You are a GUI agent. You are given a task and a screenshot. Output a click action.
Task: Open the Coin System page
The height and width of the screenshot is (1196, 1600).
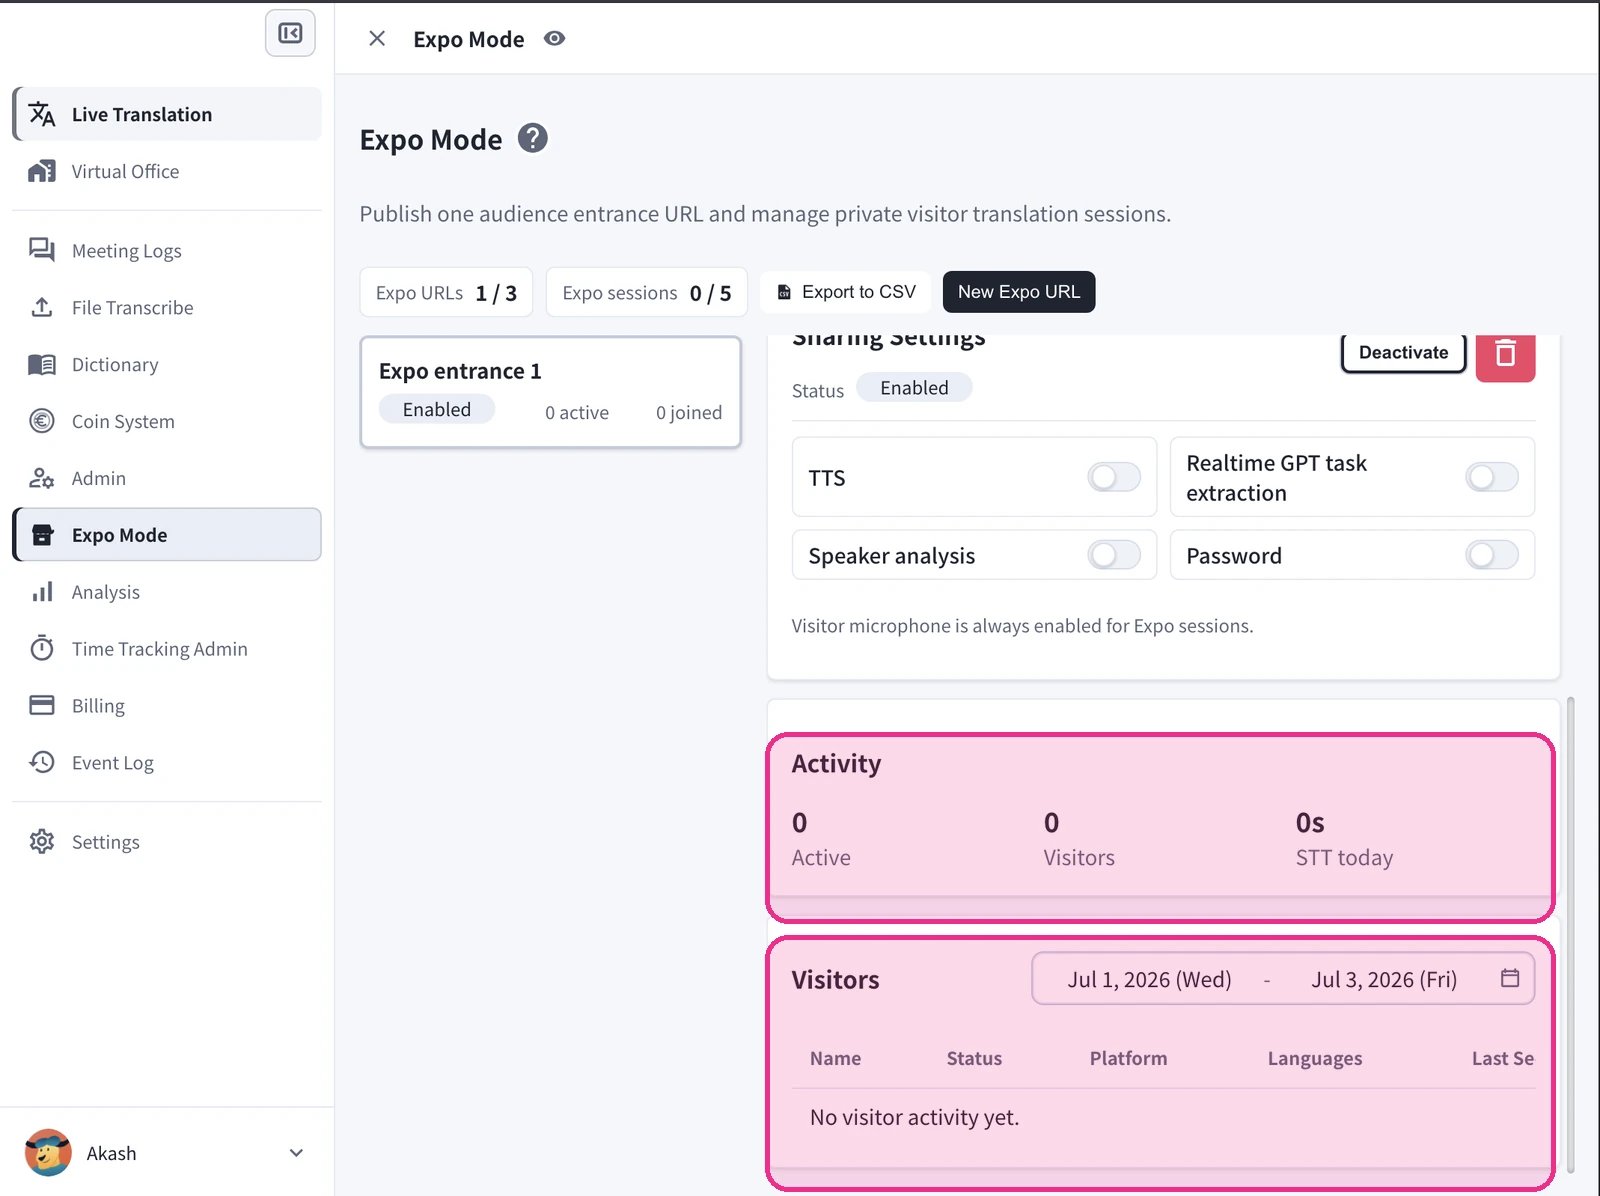tap(167, 421)
